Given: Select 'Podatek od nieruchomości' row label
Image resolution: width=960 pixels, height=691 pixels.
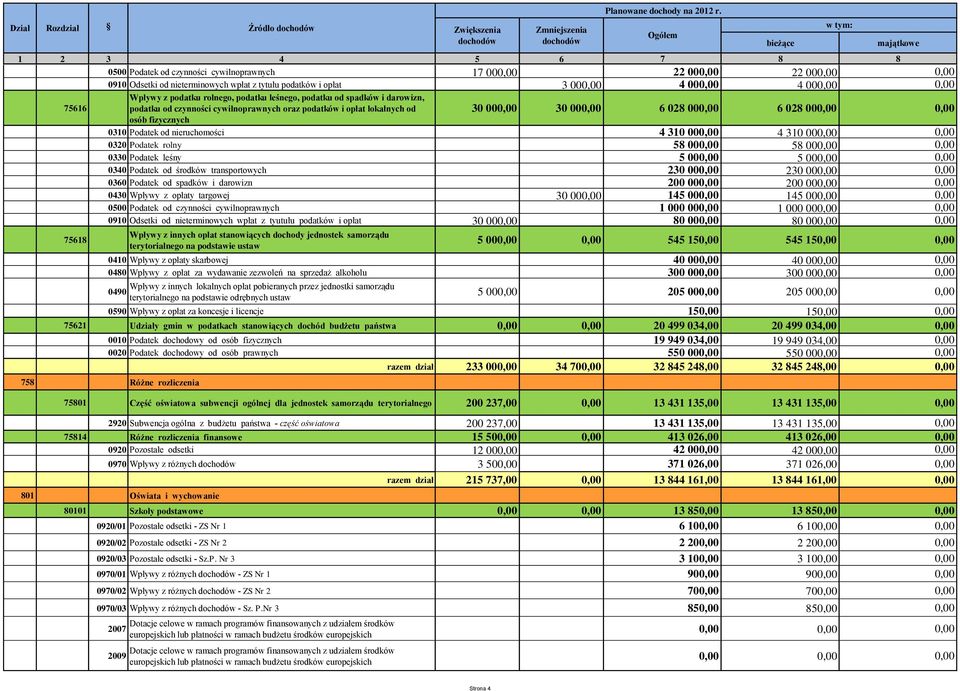Looking at the screenshot, I should pos(176,132).
